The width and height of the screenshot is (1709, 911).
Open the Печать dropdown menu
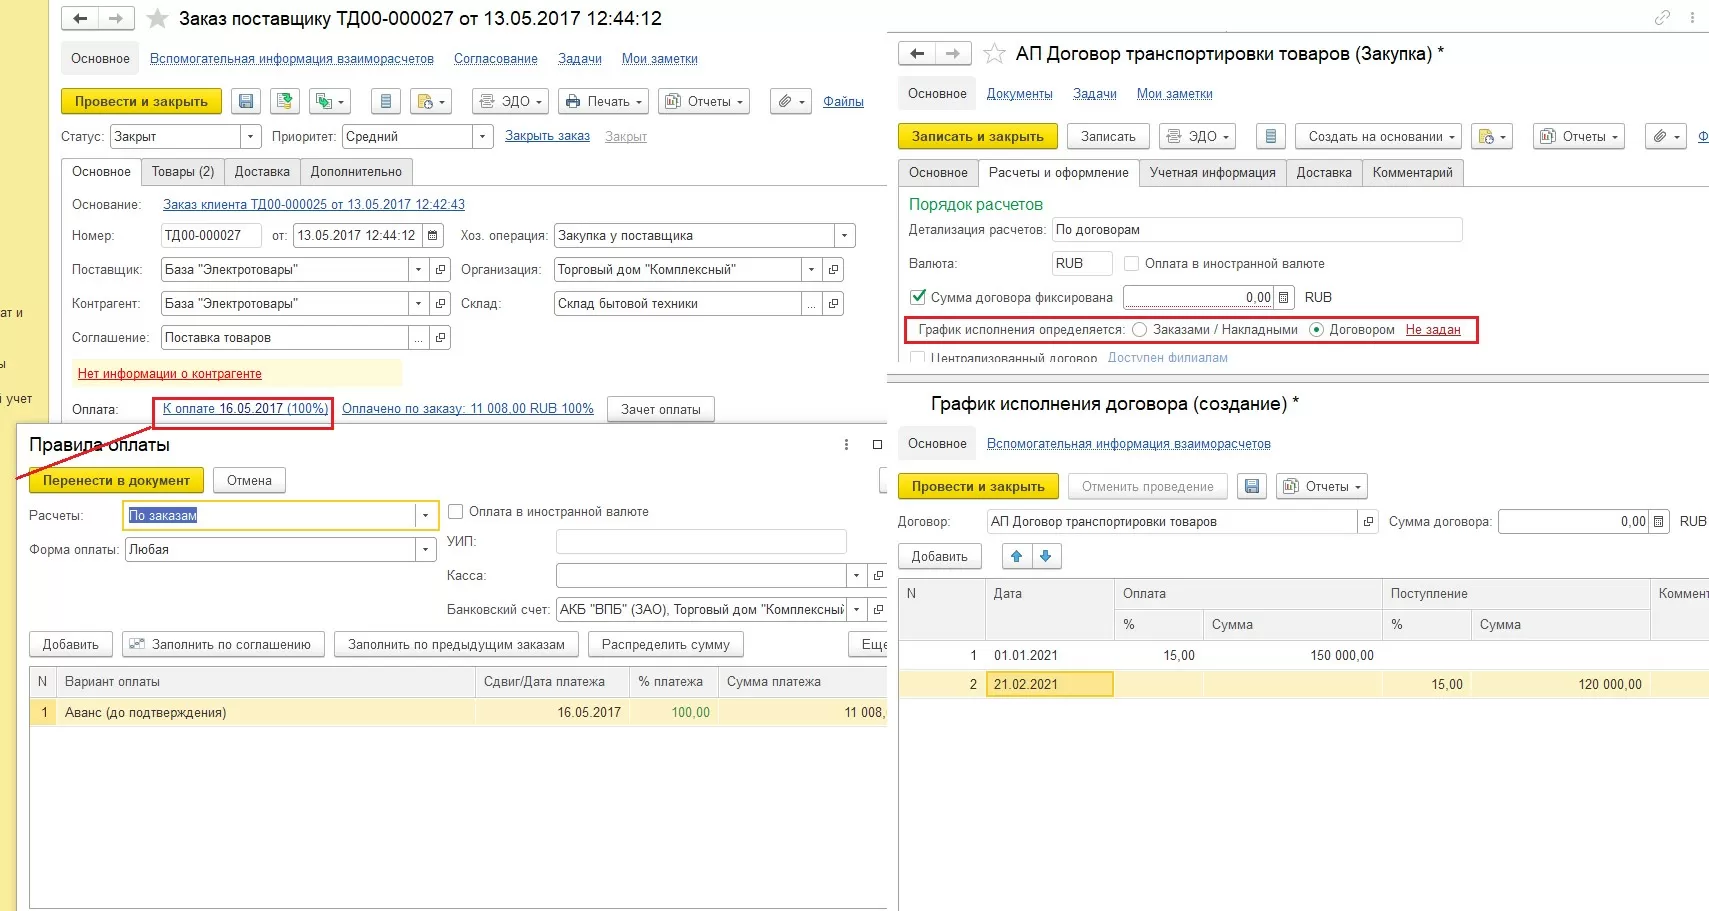(604, 102)
